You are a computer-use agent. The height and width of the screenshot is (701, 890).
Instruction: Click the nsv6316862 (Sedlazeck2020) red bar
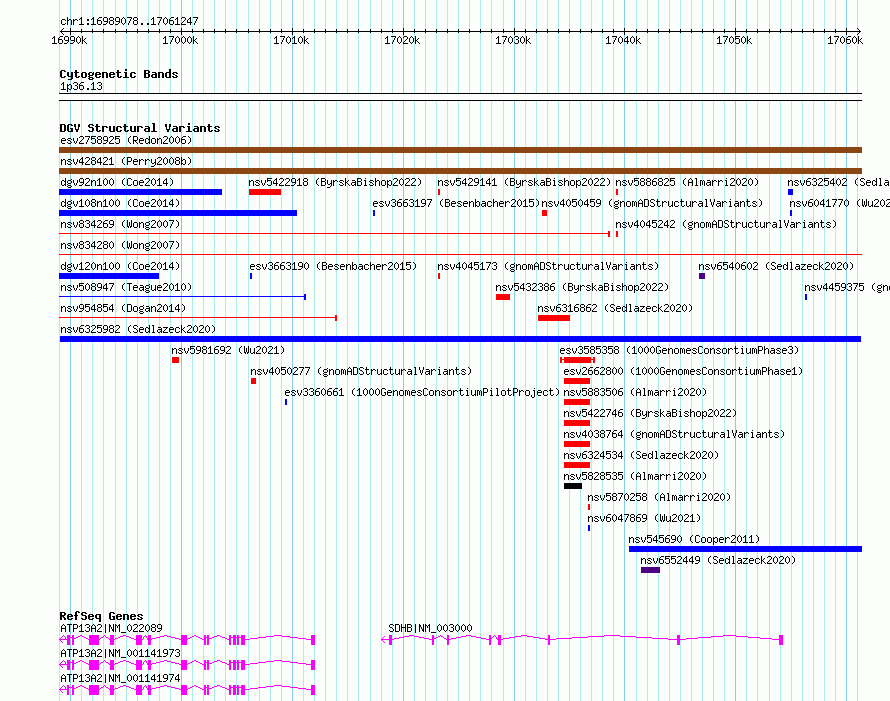pyautogui.click(x=554, y=318)
